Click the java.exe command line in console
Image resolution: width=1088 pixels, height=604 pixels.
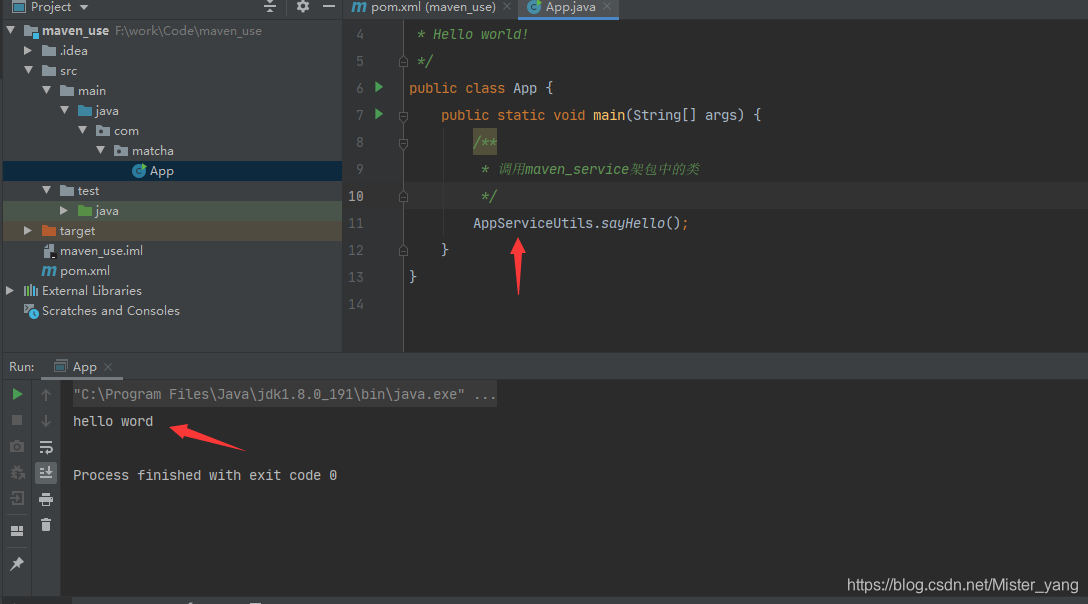pos(284,394)
